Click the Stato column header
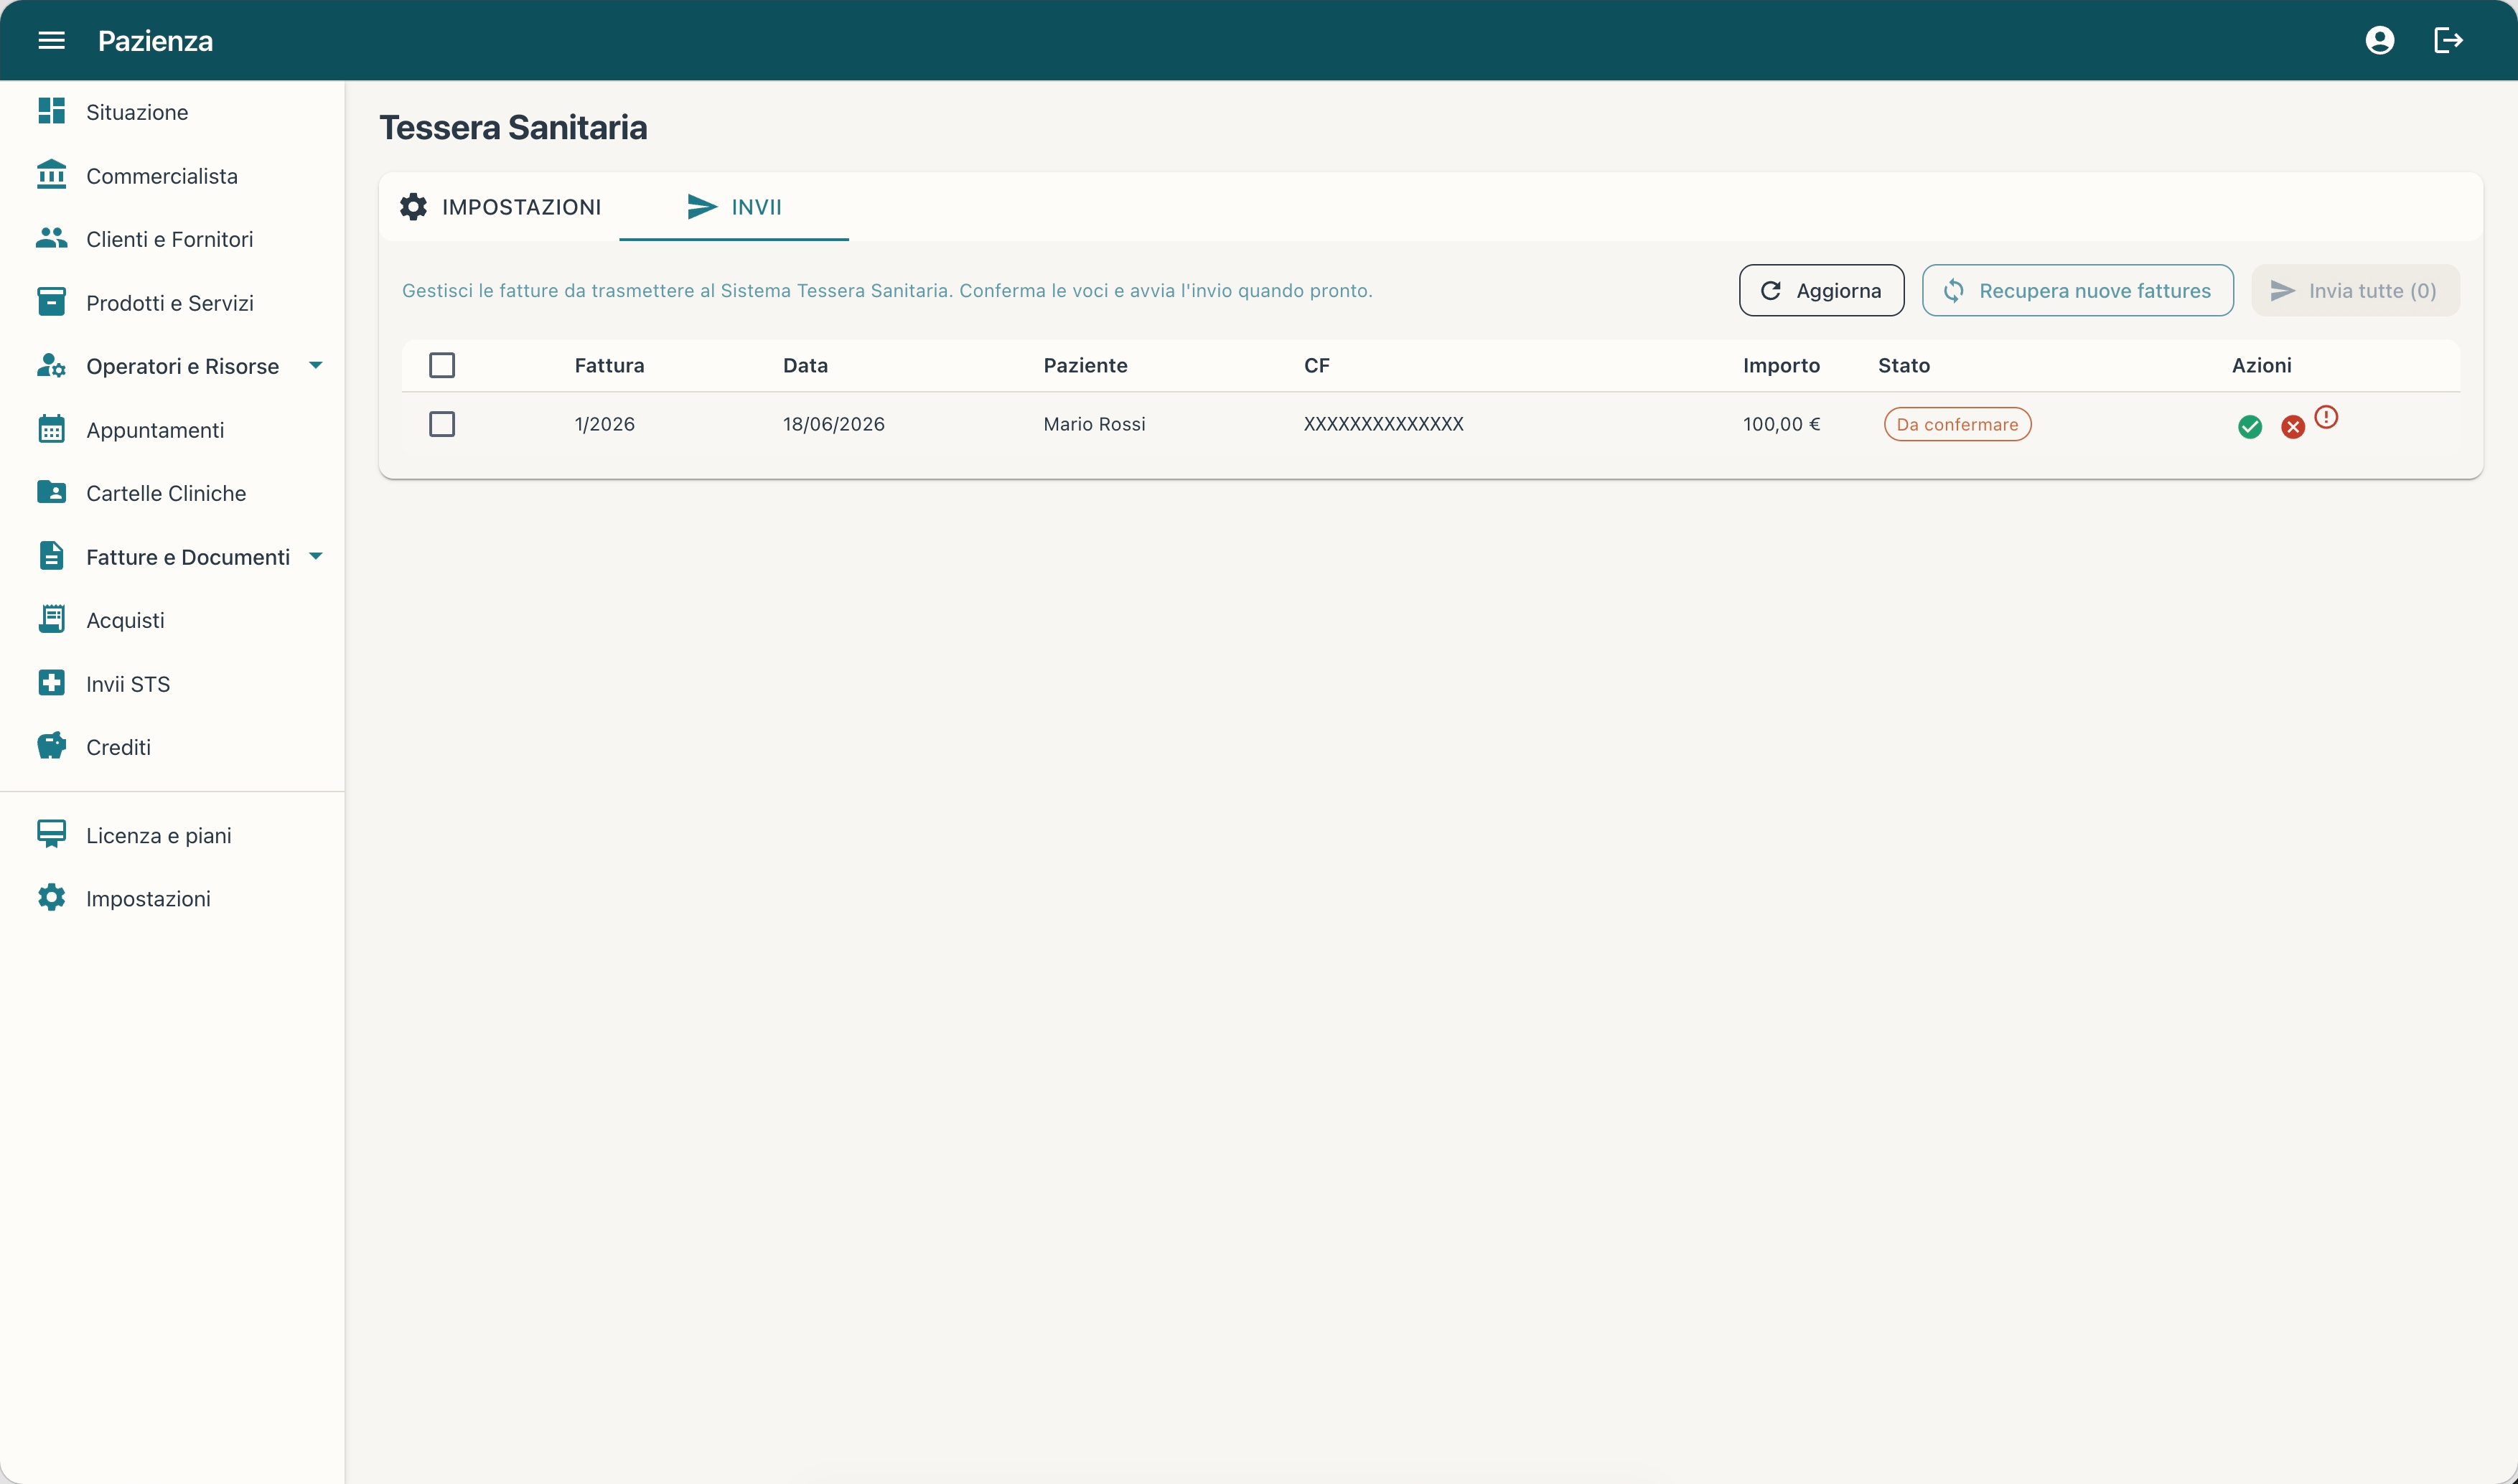The image size is (2518, 1484). click(1903, 365)
